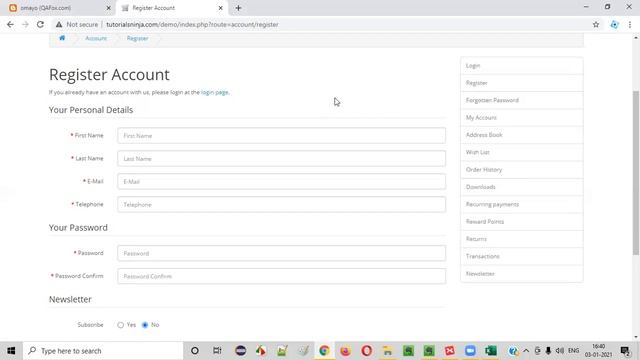Open Order History in sidebar
Image resolution: width=640 pixels, height=360 pixels.
click(522, 169)
